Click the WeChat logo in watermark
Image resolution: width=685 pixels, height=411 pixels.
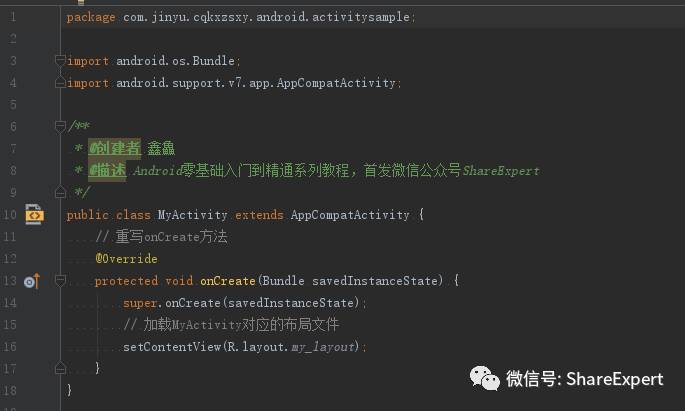484,378
